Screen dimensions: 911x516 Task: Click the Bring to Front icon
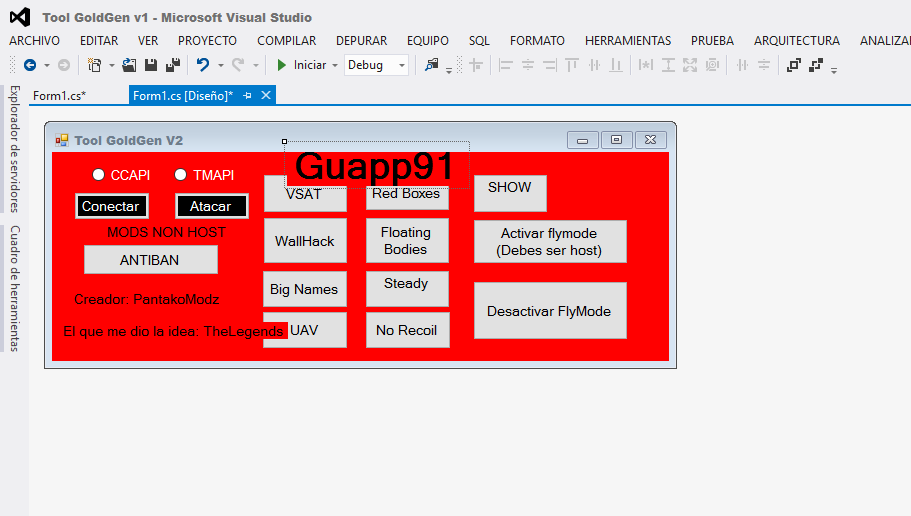(x=794, y=65)
